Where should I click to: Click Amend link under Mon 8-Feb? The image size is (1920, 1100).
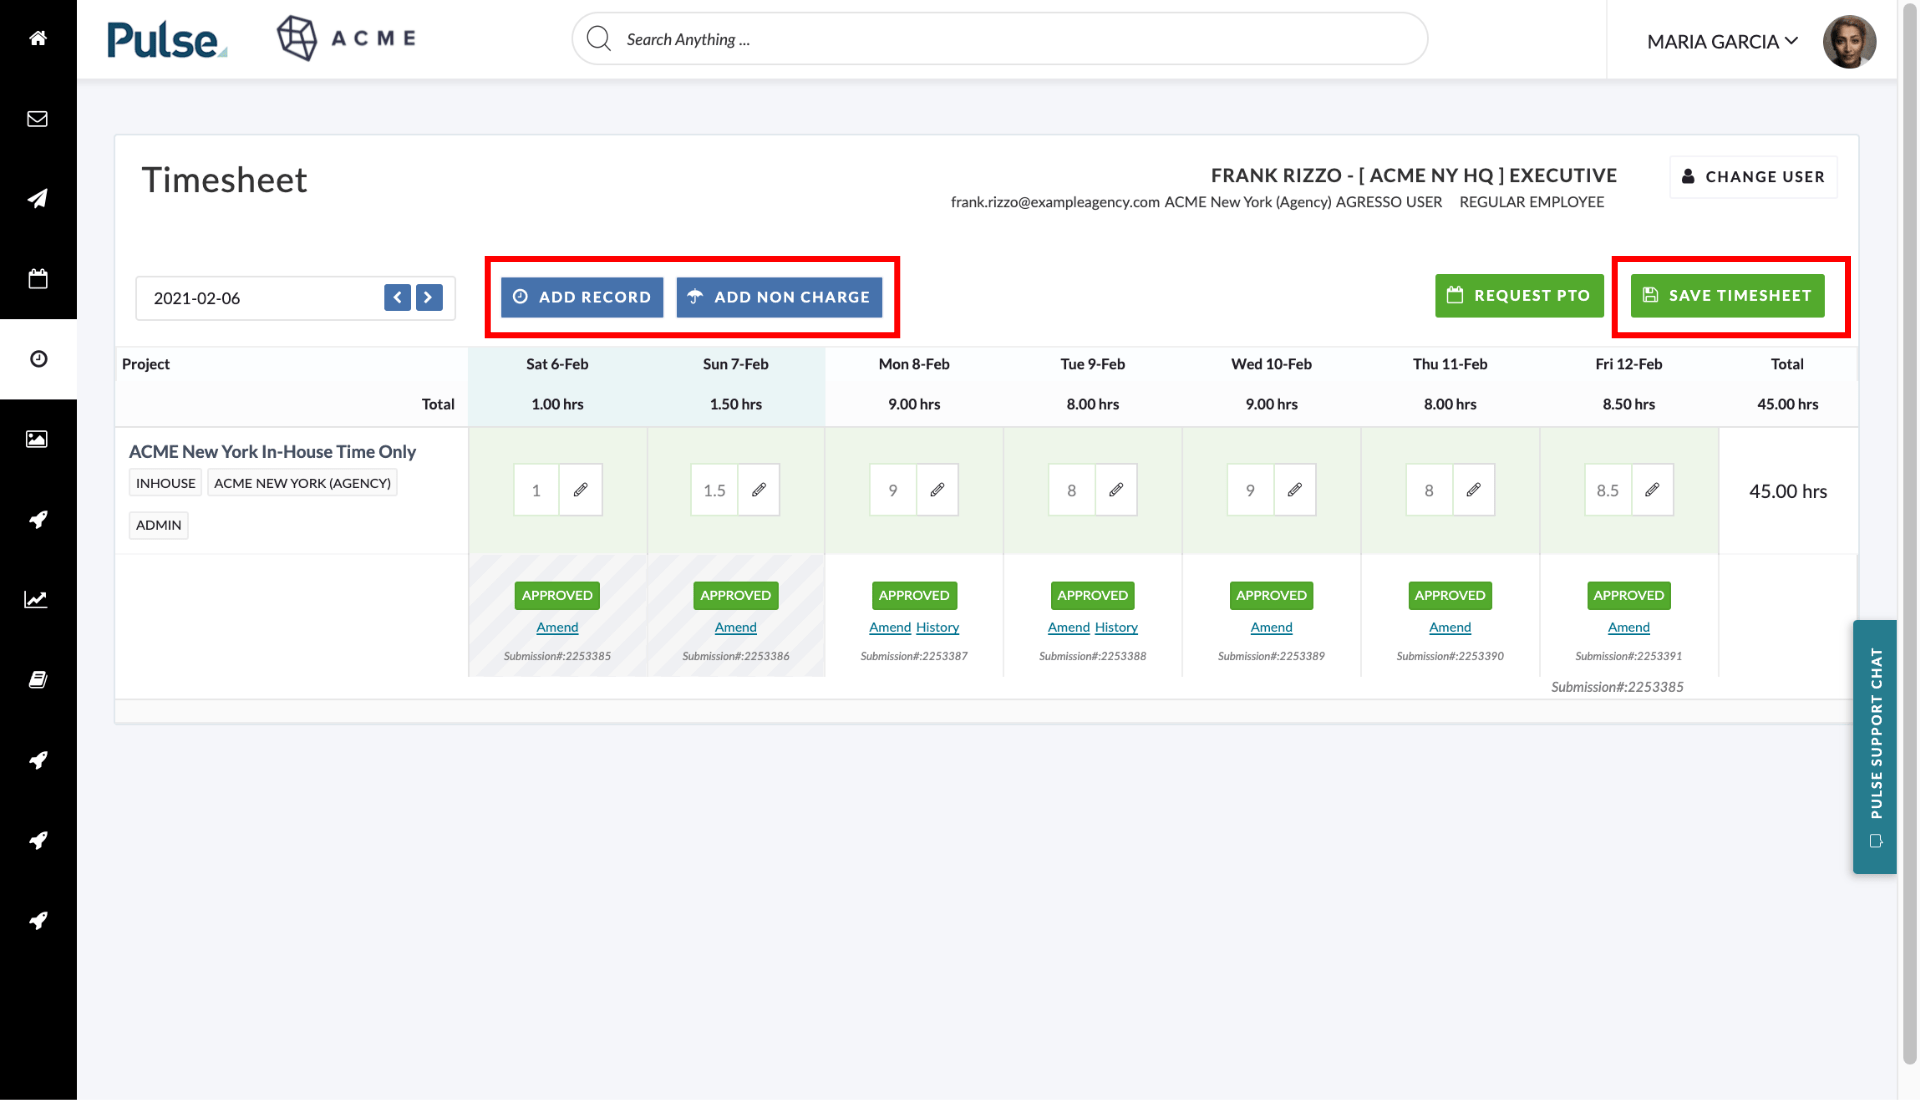tap(890, 627)
